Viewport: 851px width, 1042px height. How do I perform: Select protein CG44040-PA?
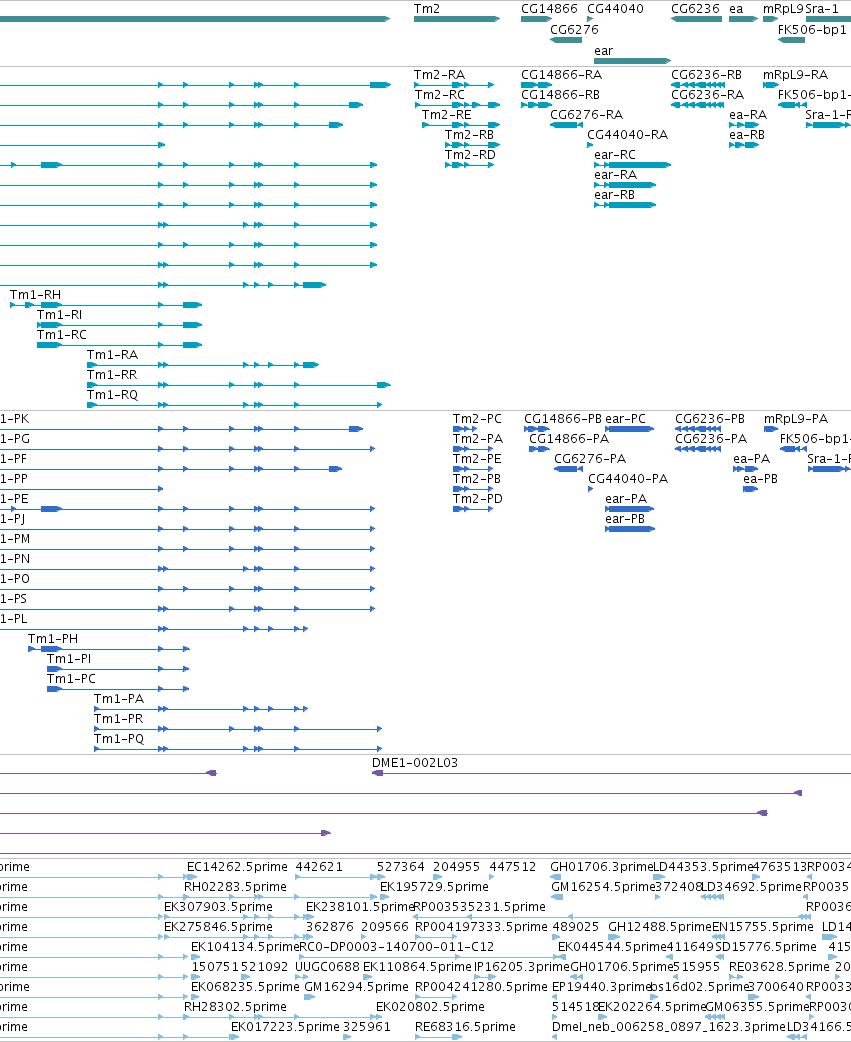click(x=591, y=489)
